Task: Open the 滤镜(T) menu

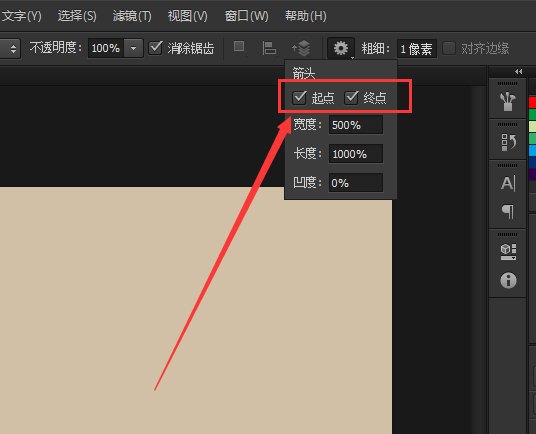Action: 132,16
